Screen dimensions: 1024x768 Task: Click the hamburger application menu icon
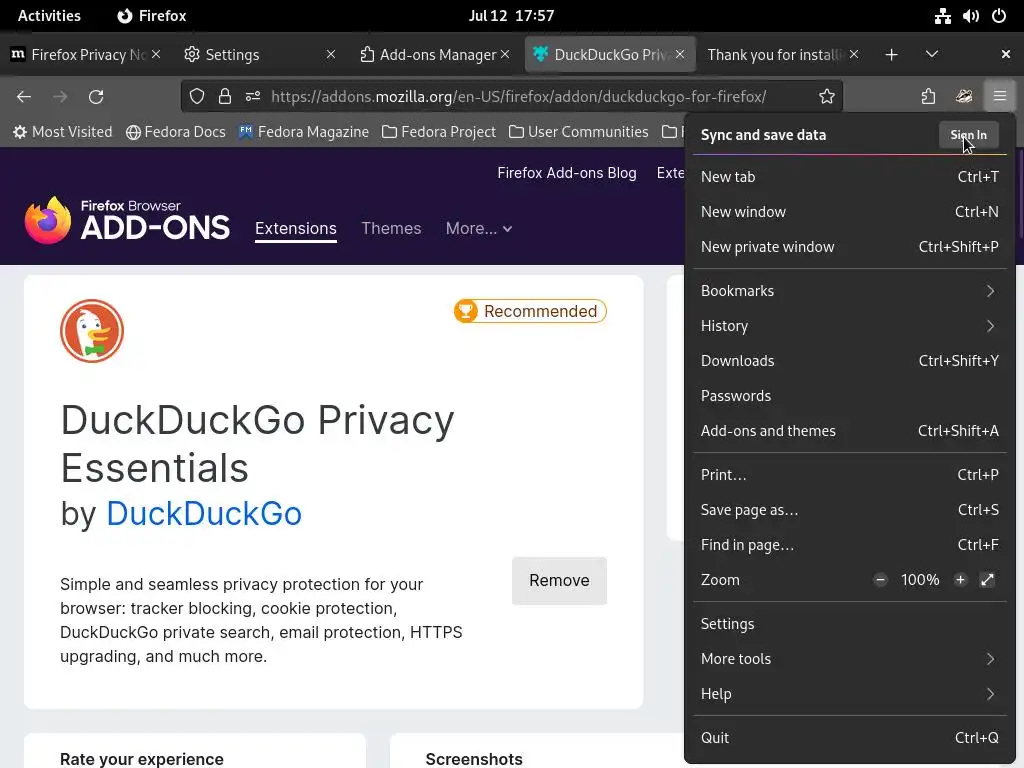tap(999, 97)
